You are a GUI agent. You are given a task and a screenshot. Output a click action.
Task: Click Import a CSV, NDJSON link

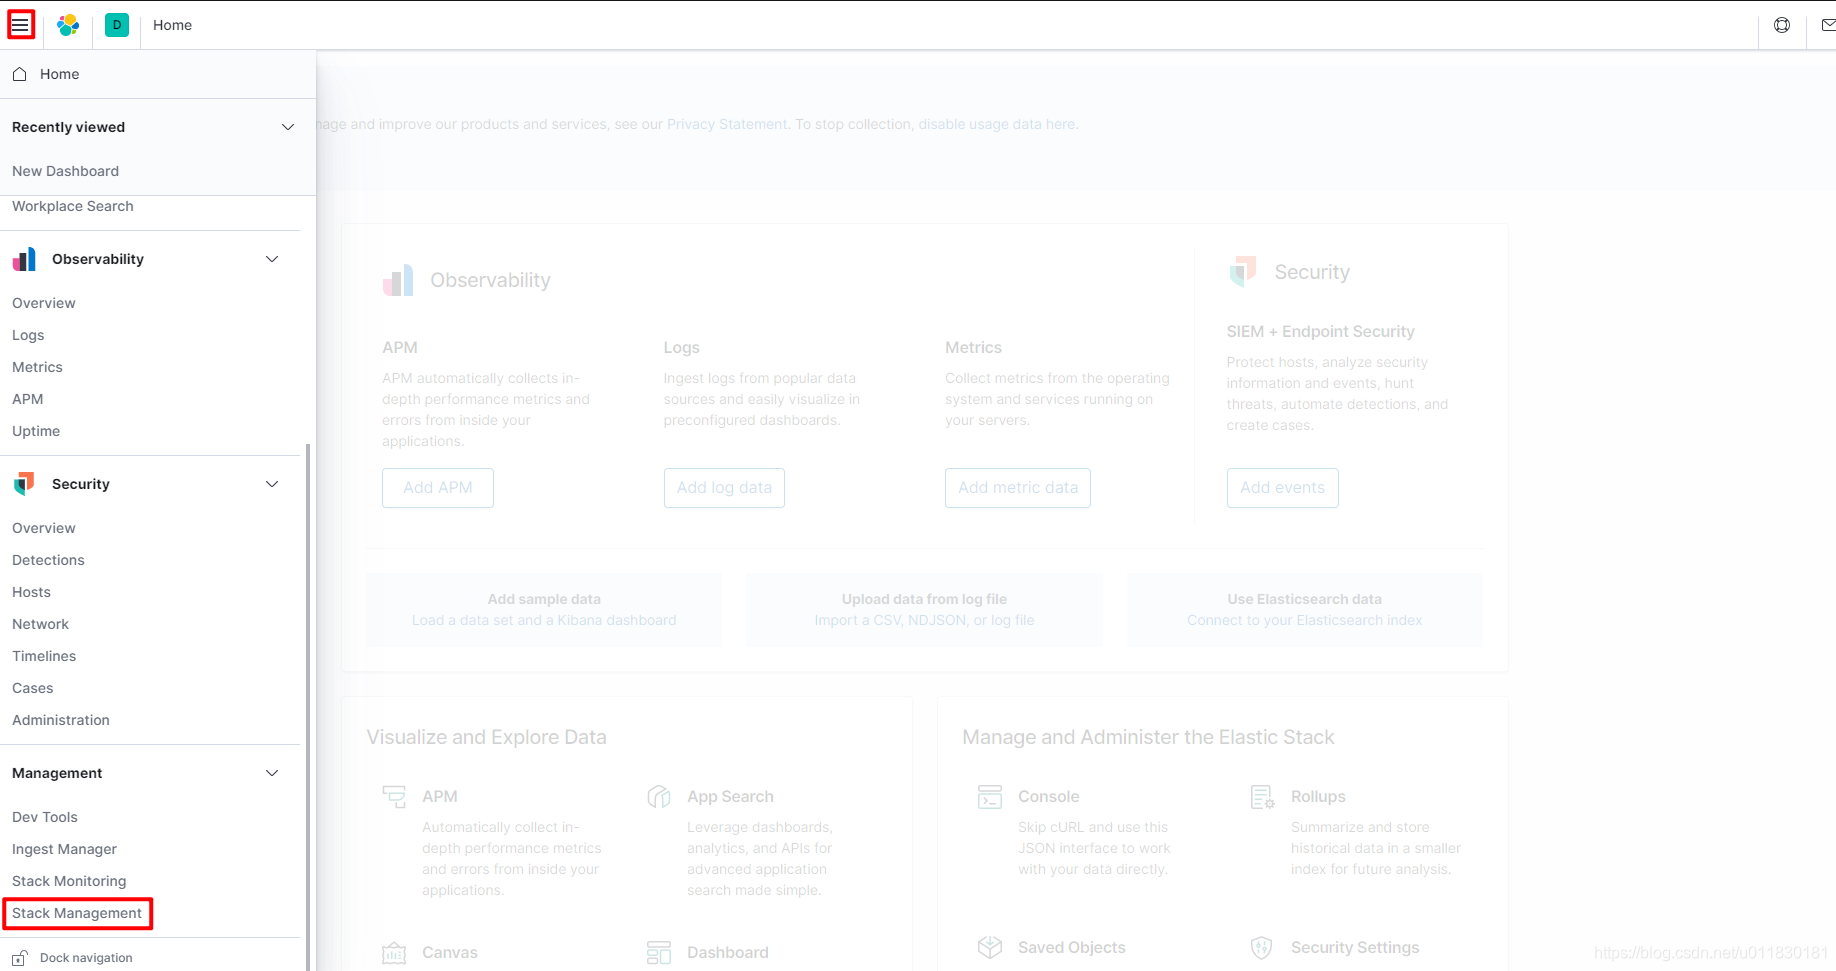pos(924,620)
